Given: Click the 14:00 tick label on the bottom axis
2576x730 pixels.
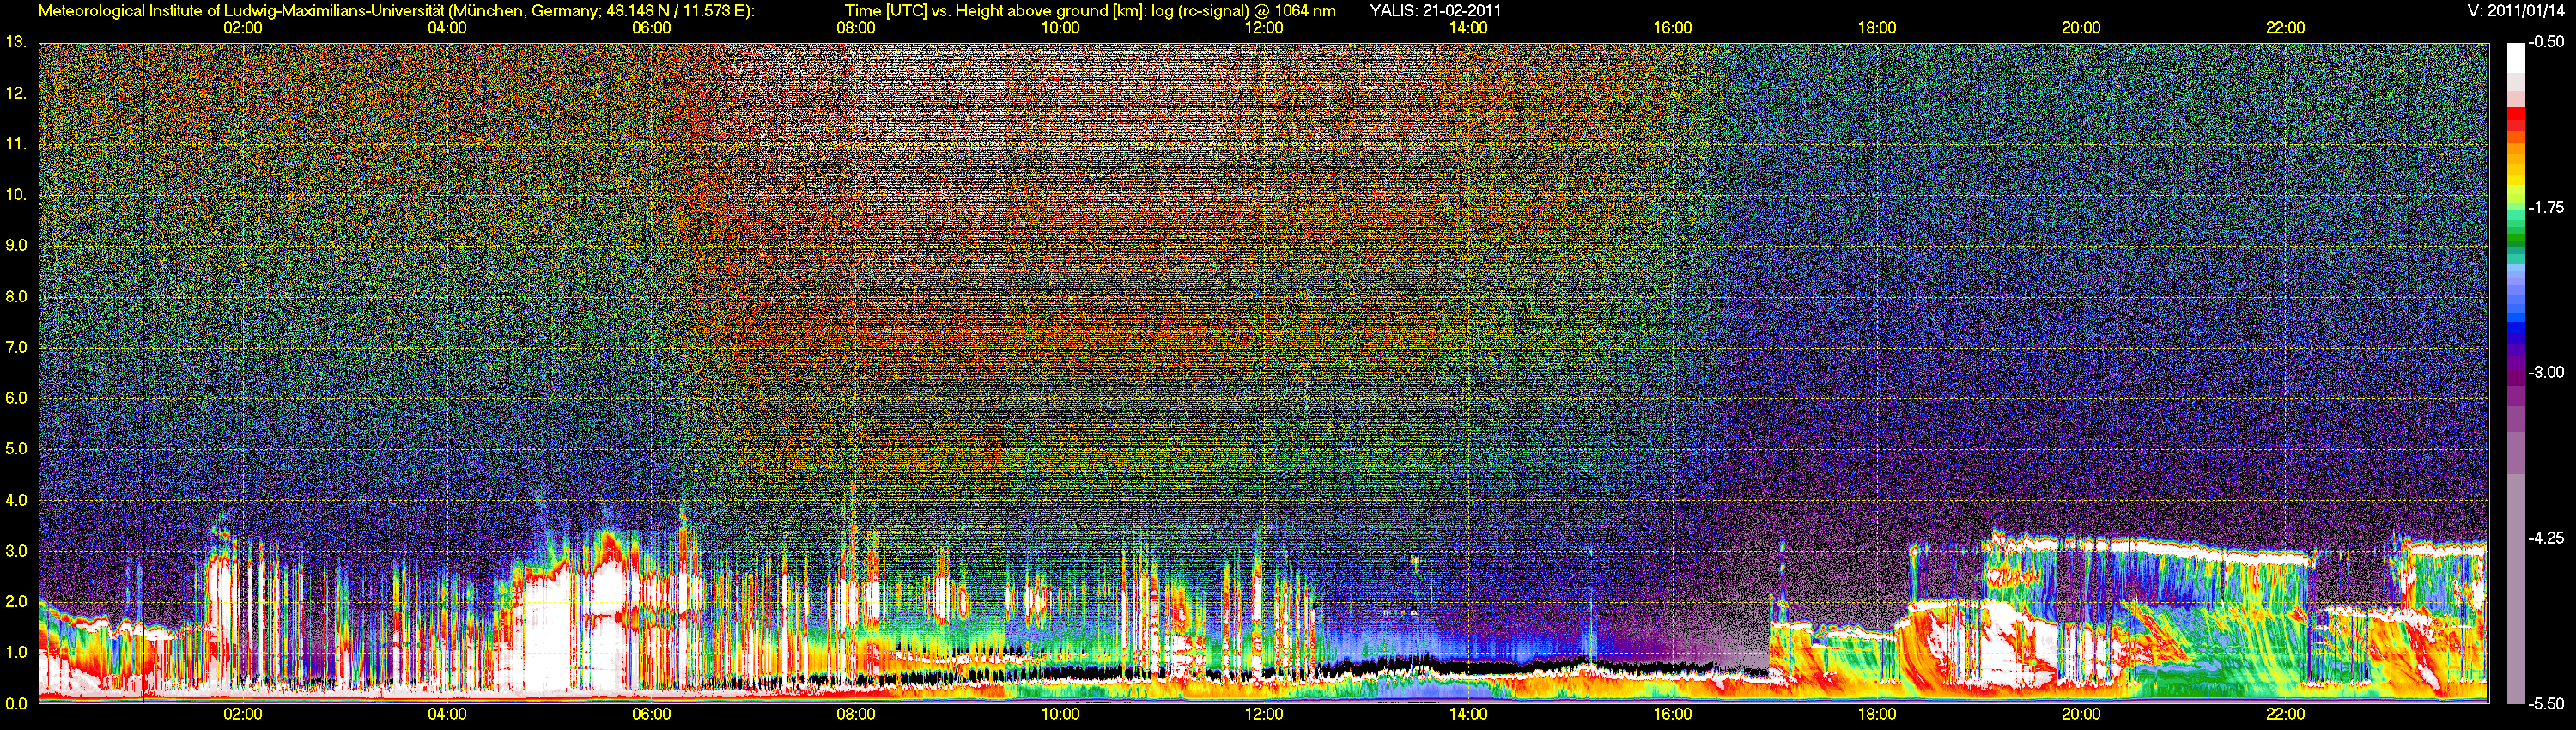Looking at the screenshot, I should click(1468, 714).
